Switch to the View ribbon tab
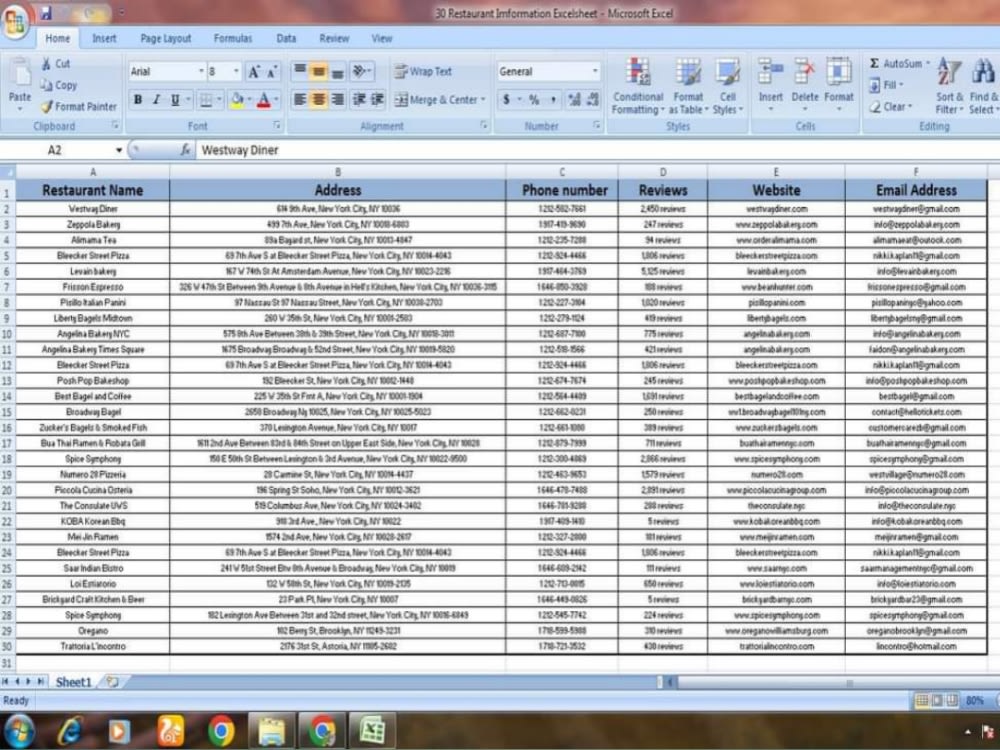This screenshot has height=750, width=1000. coord(382,38)
